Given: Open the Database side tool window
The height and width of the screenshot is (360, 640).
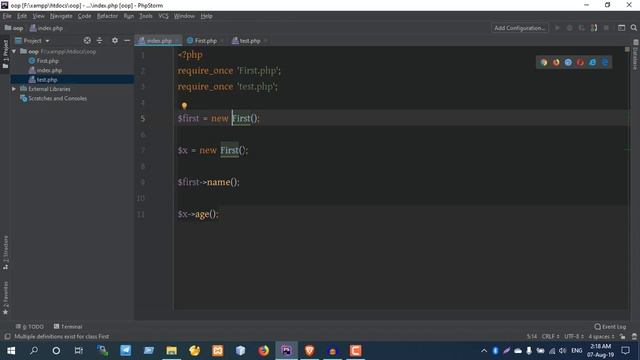Looking at the screenshot, I should pos(636,55).
